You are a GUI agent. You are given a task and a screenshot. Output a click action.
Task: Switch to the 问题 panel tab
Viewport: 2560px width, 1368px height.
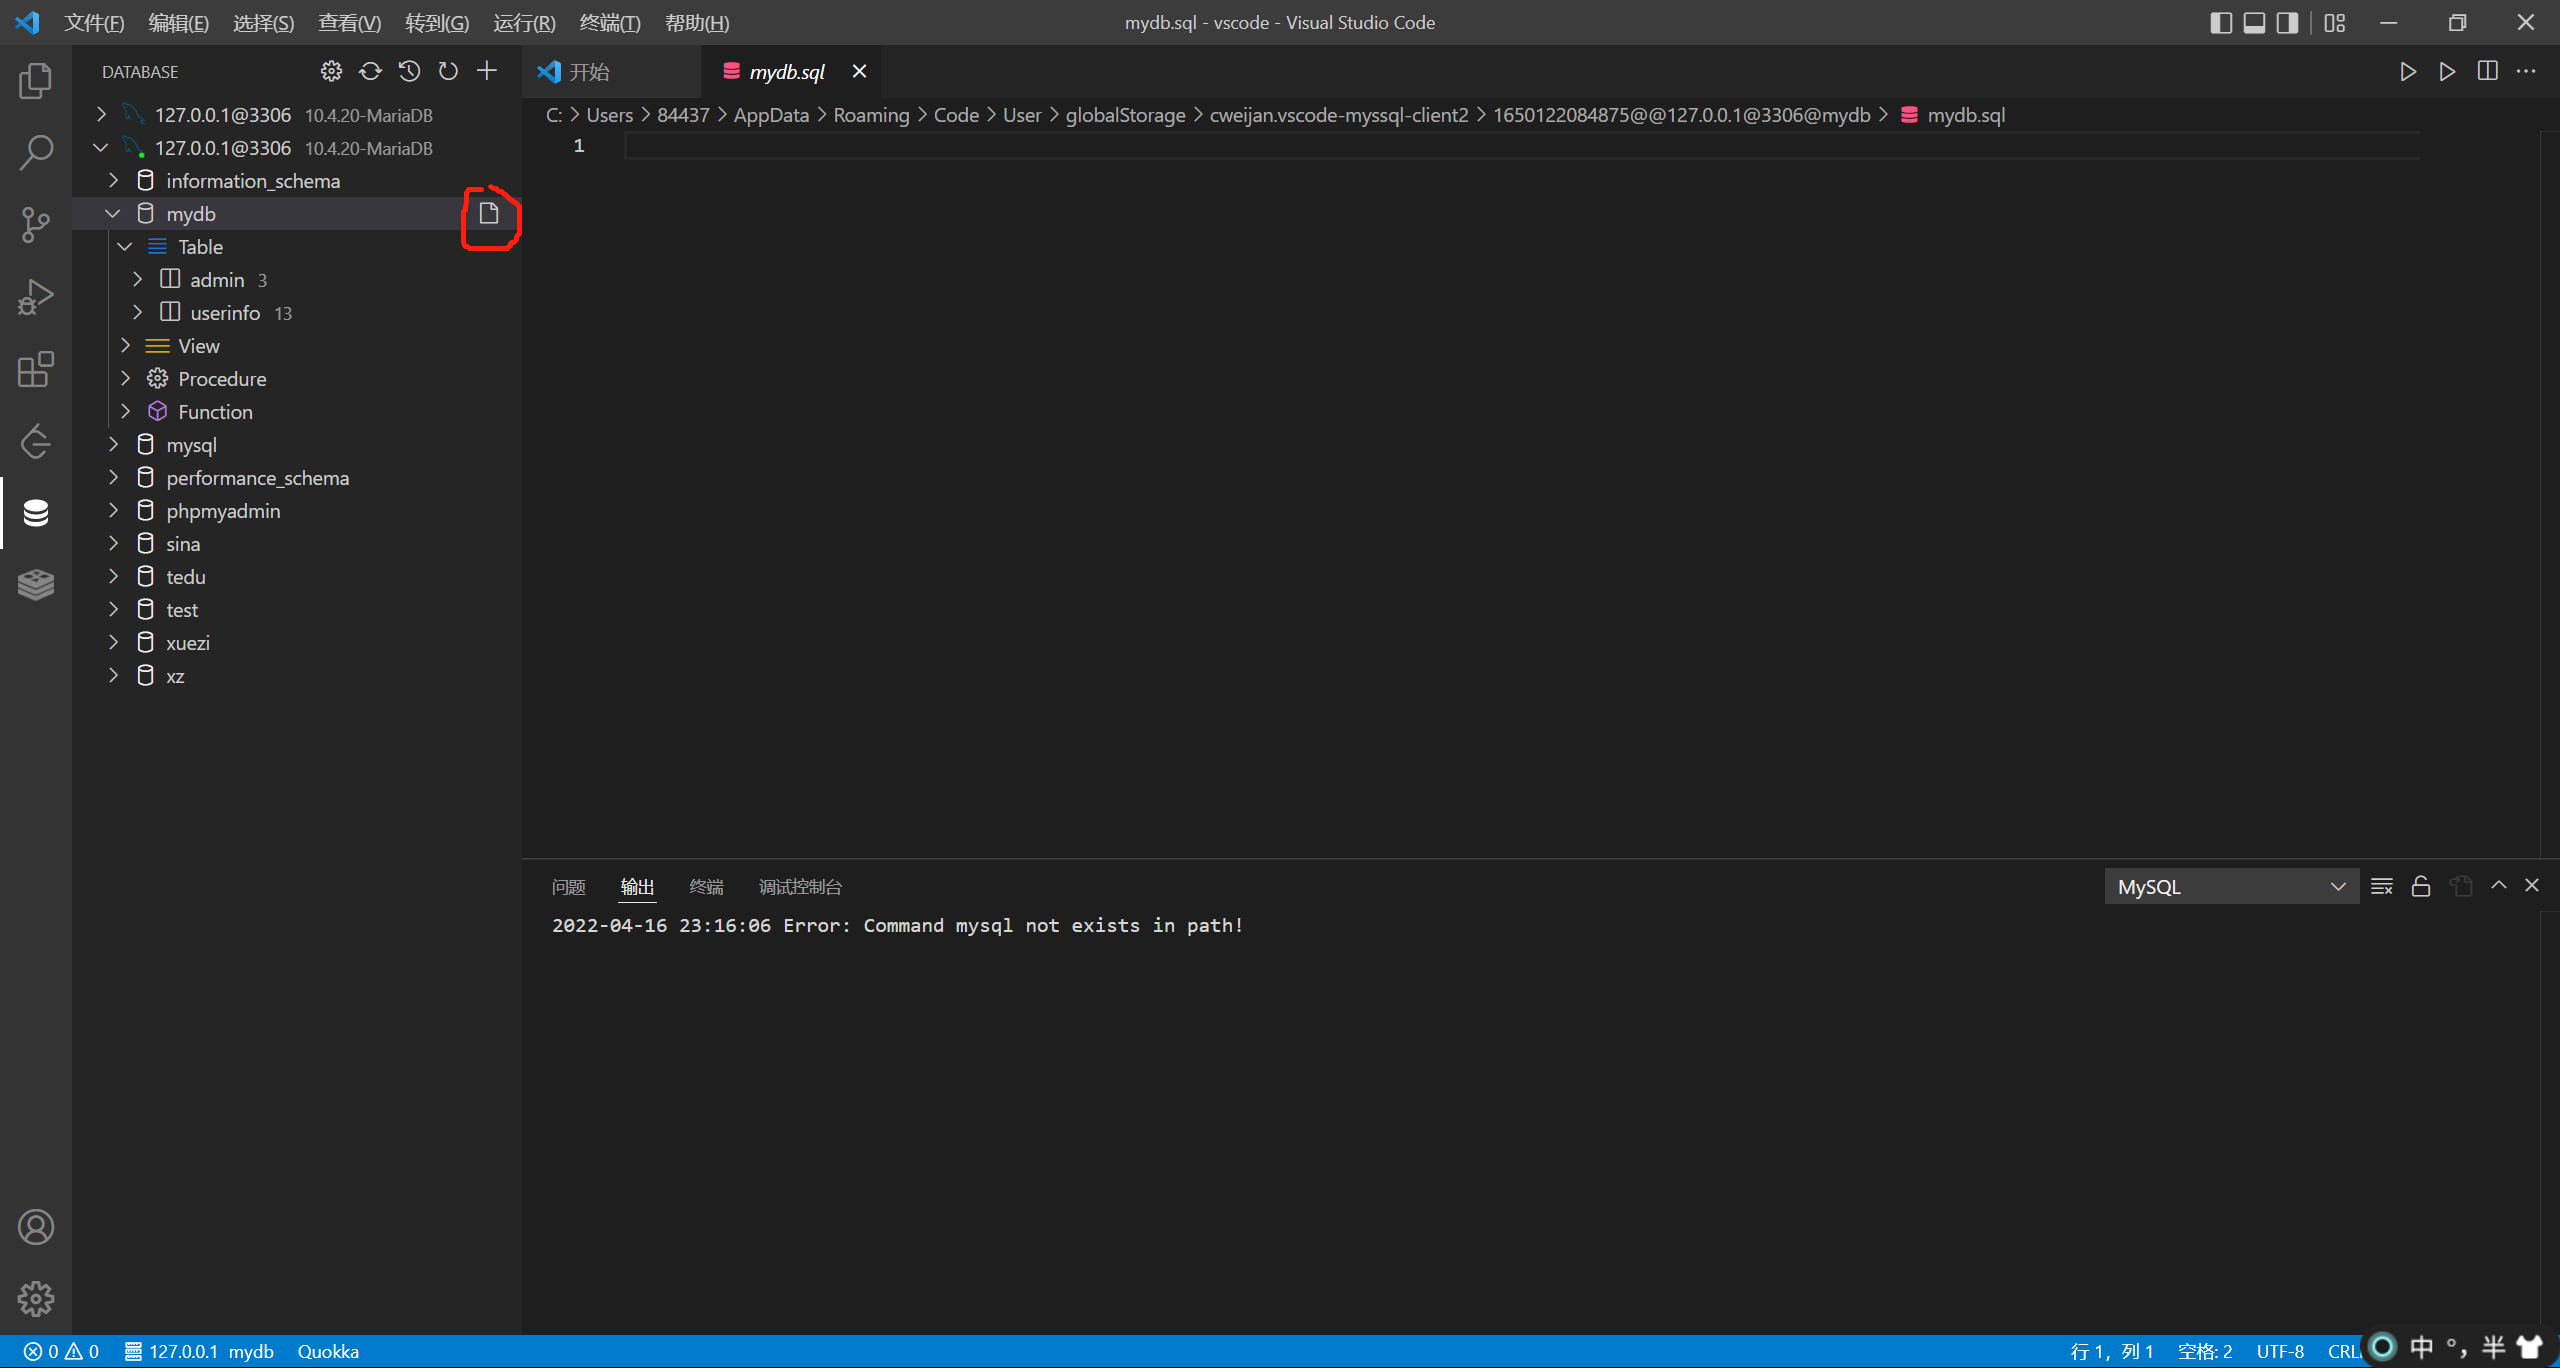568,887
